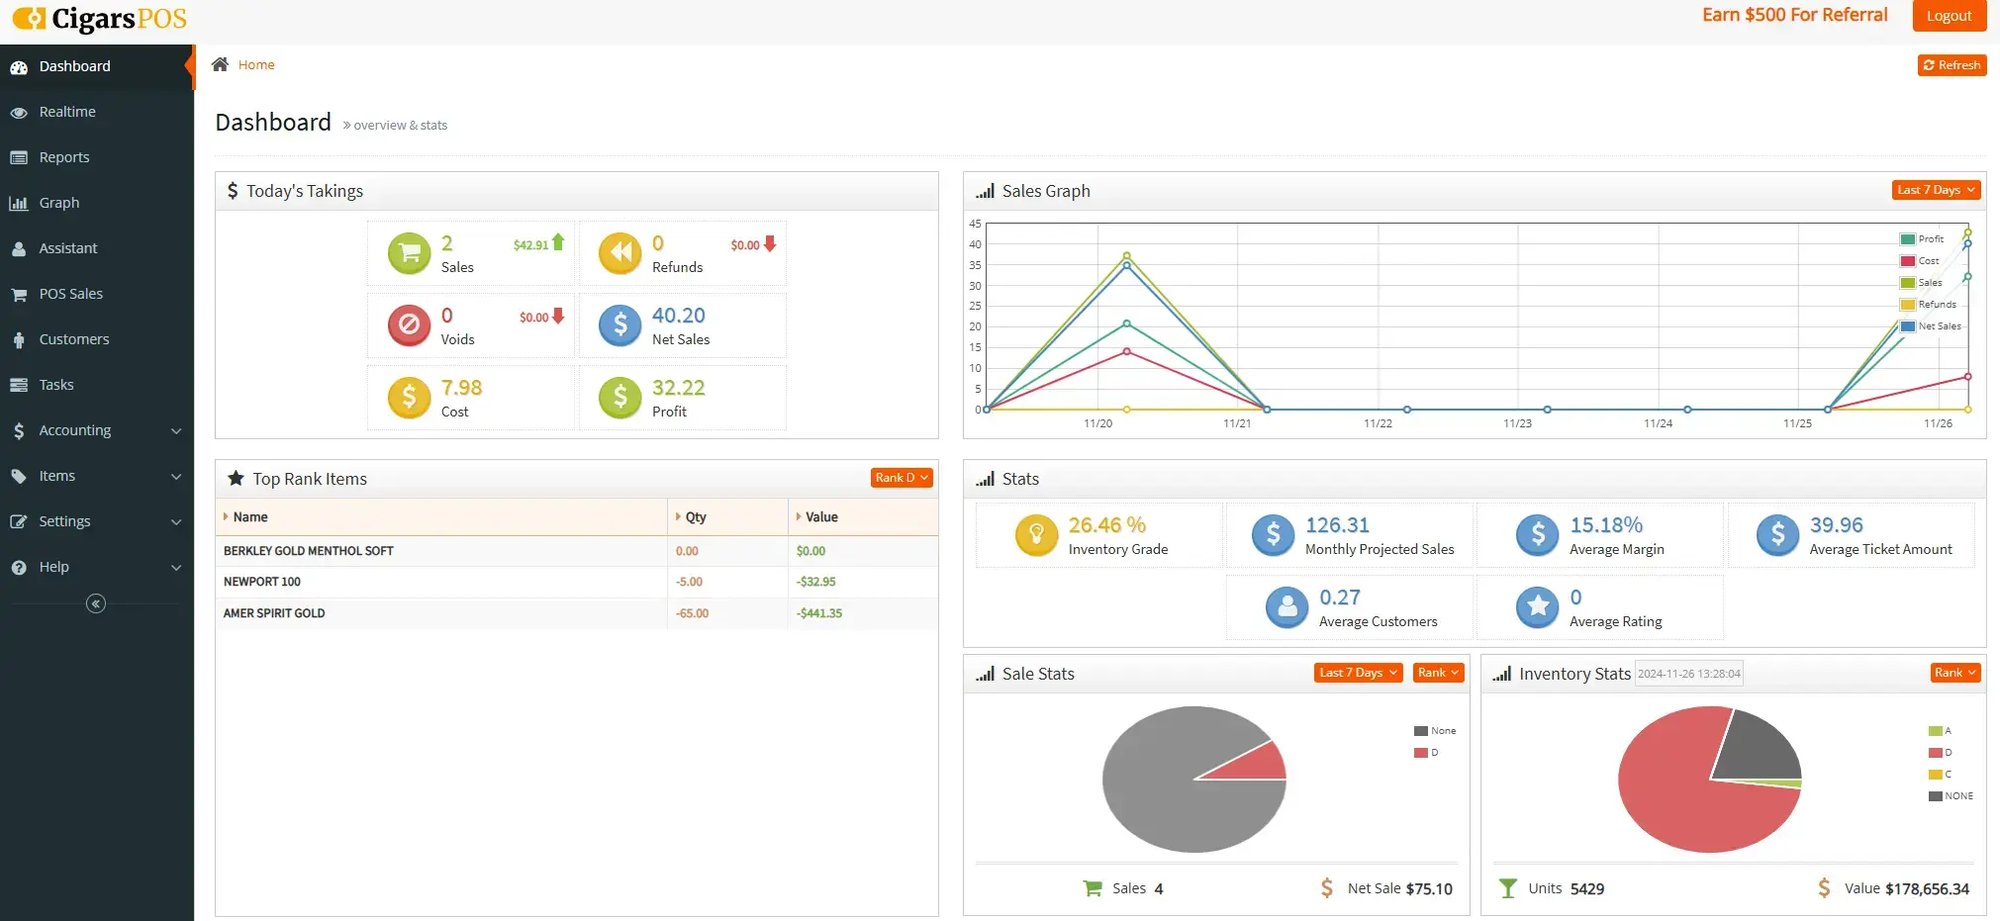This screenshot has width=2000, height=921.
Task: Click the Logout button
Action: point(1949,15)
